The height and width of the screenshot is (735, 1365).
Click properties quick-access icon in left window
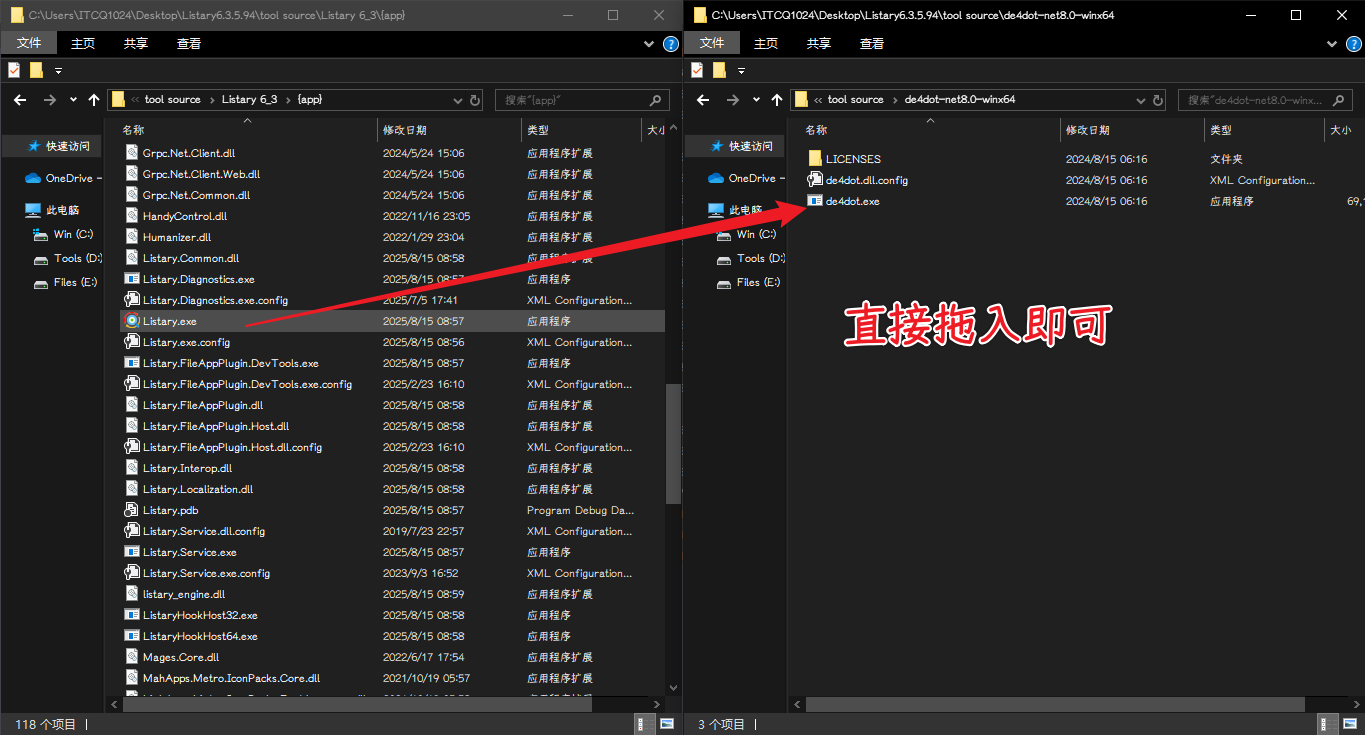click(x=14, y=70)
